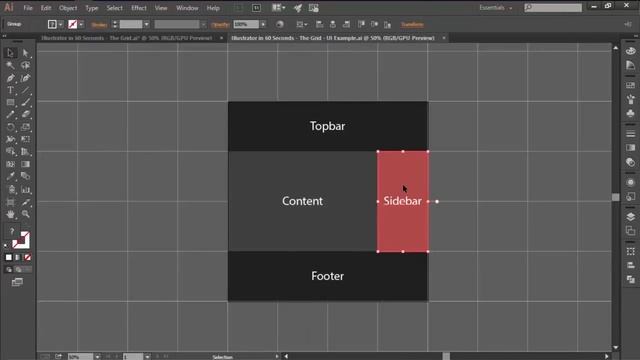
Task: Open the Pathfinder panel icon at bottom
Action: pyautogui.click(x=631, y=279)
